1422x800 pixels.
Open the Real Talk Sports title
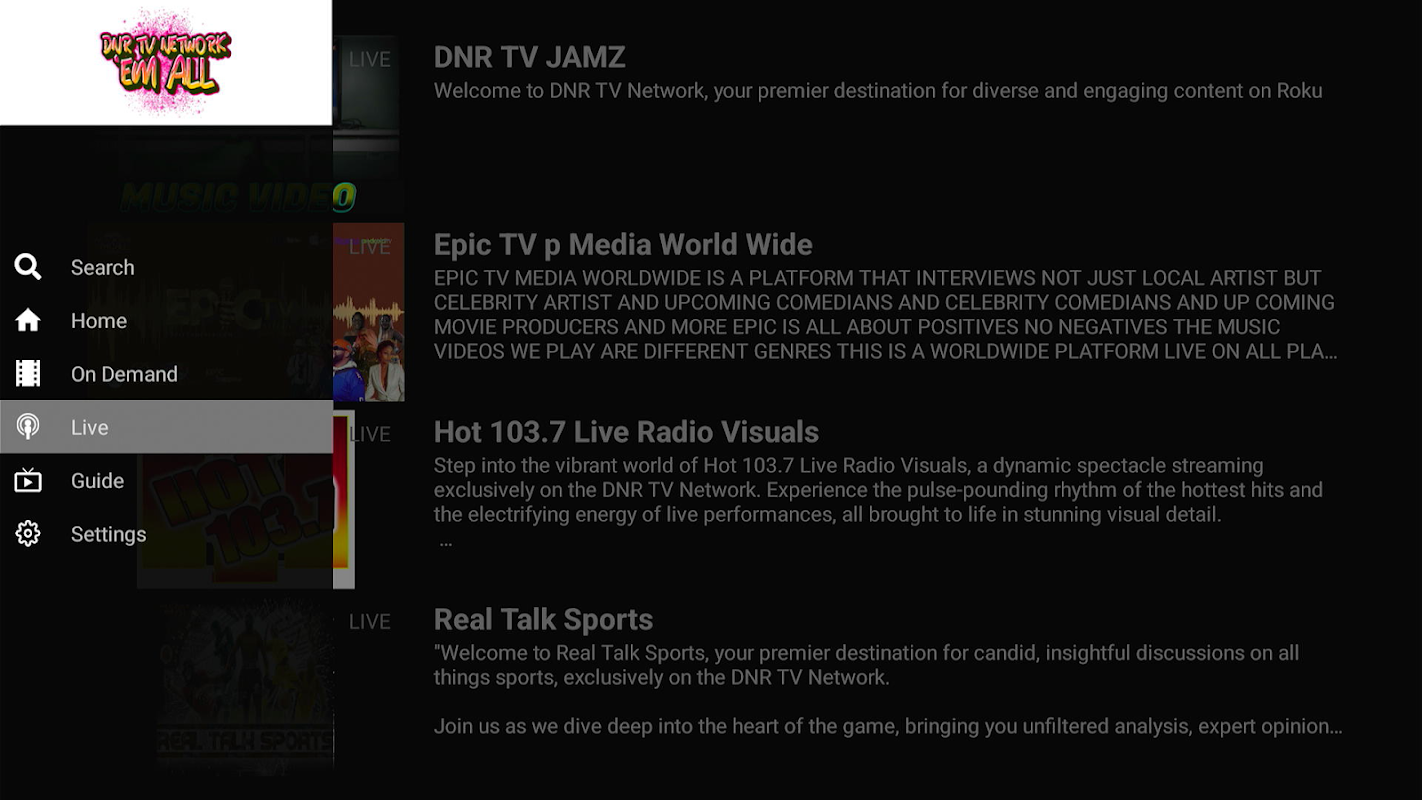tap(543, 619)
